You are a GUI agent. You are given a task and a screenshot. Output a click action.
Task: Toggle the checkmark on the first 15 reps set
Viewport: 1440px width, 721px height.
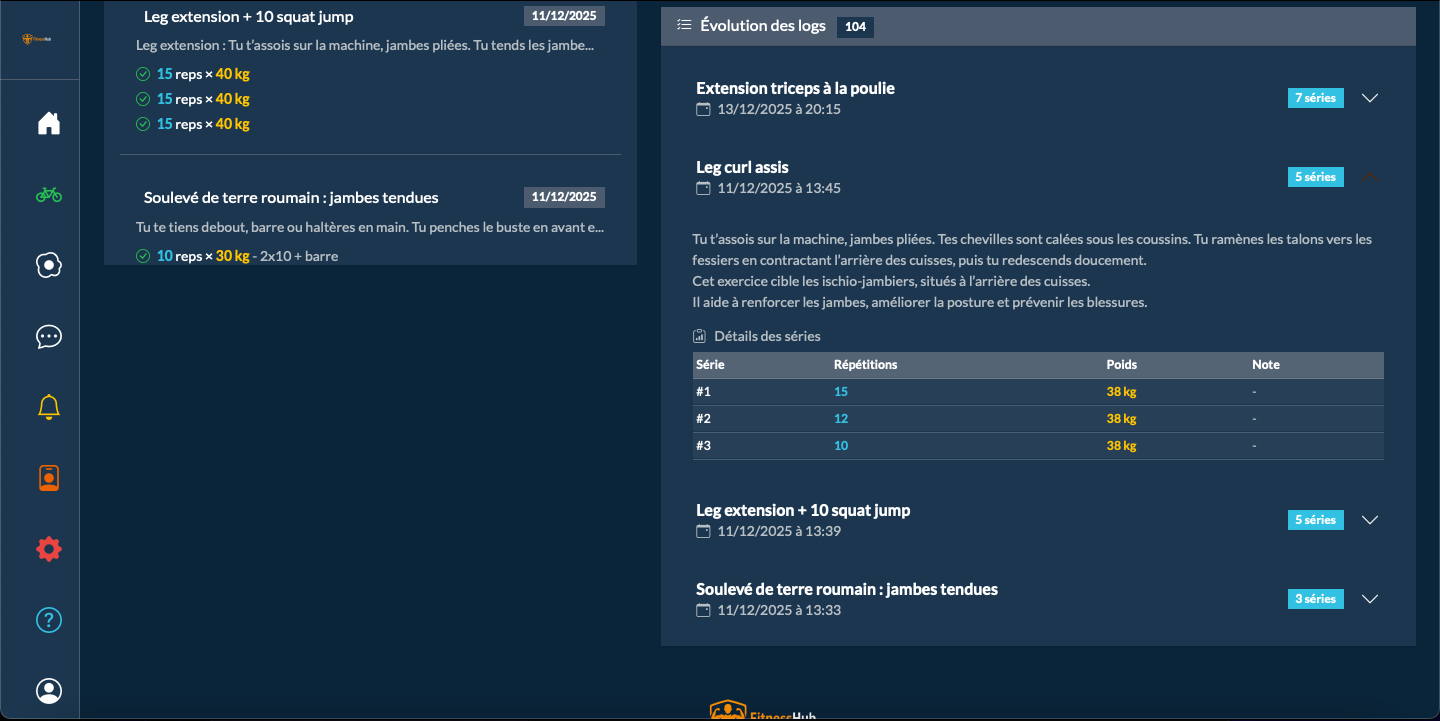pos(142,73)
